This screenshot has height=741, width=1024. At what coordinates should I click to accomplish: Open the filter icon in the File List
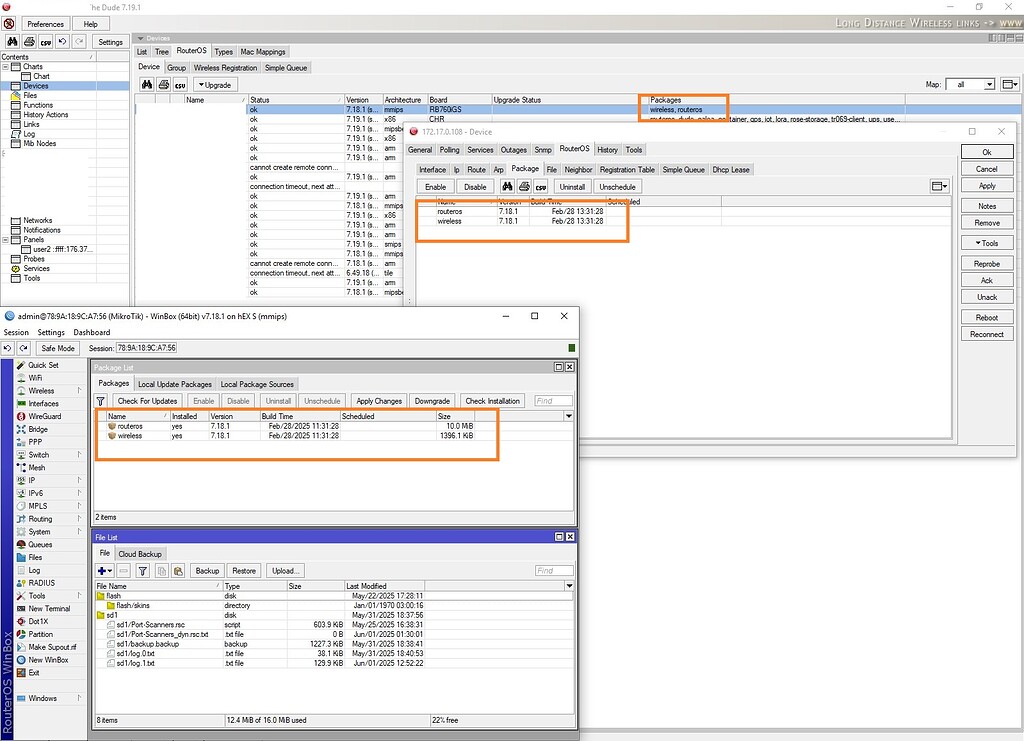(x=143, y=571)
